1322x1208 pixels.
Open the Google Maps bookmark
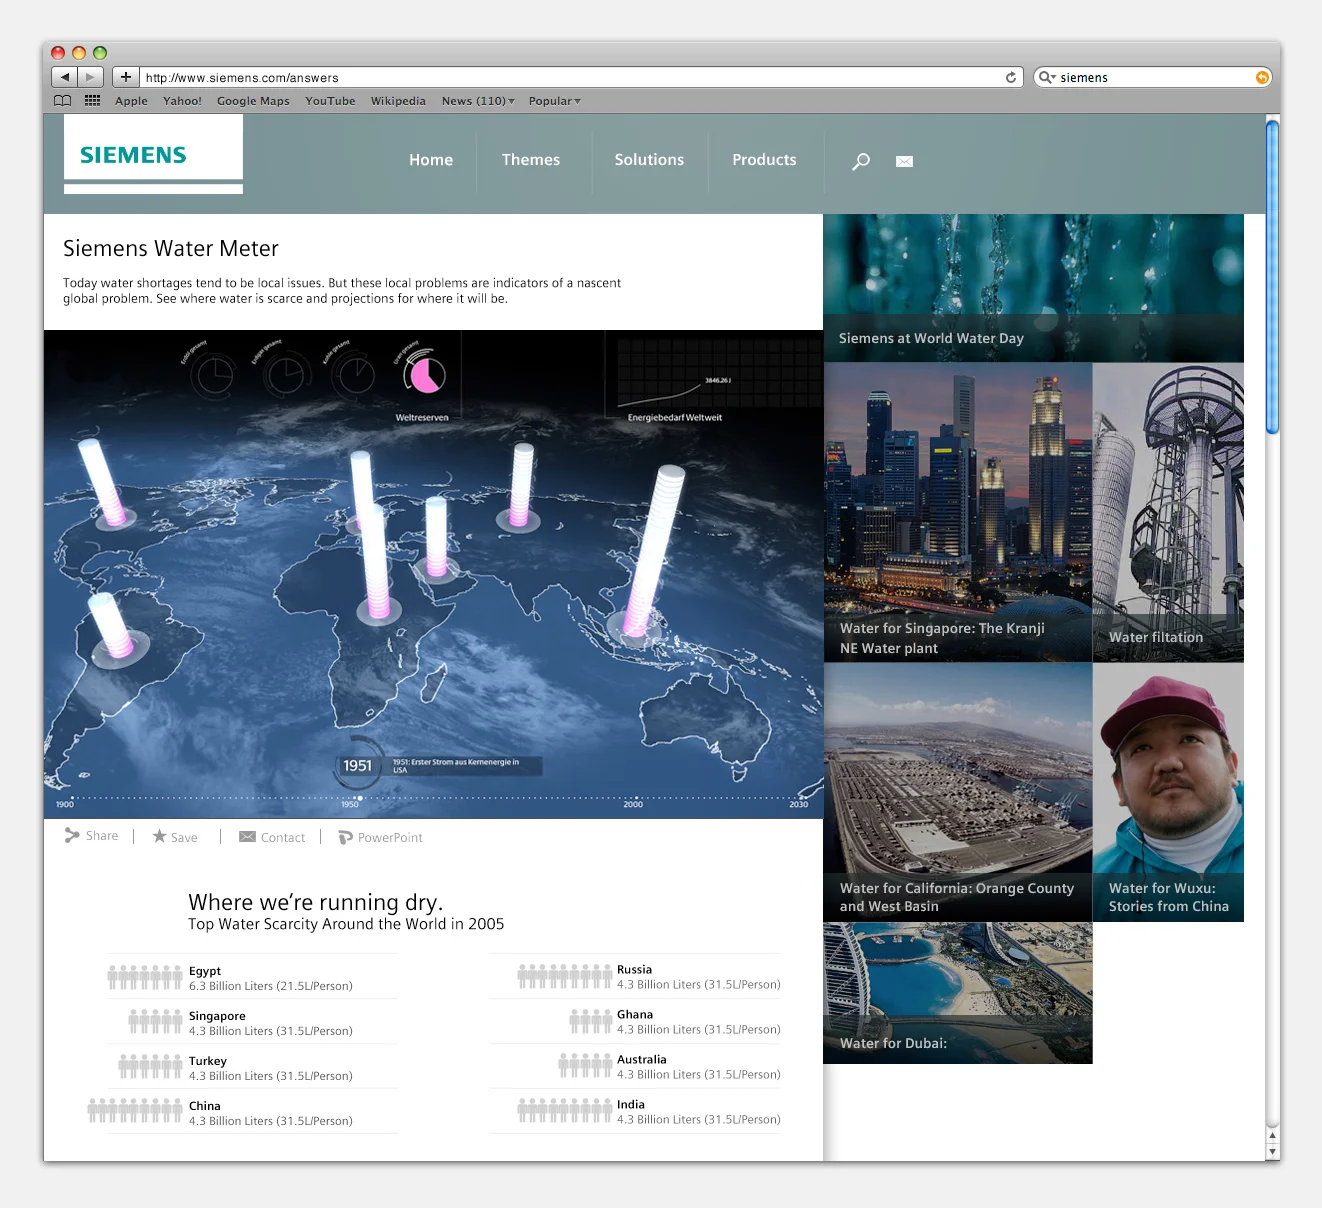[253, 101]
